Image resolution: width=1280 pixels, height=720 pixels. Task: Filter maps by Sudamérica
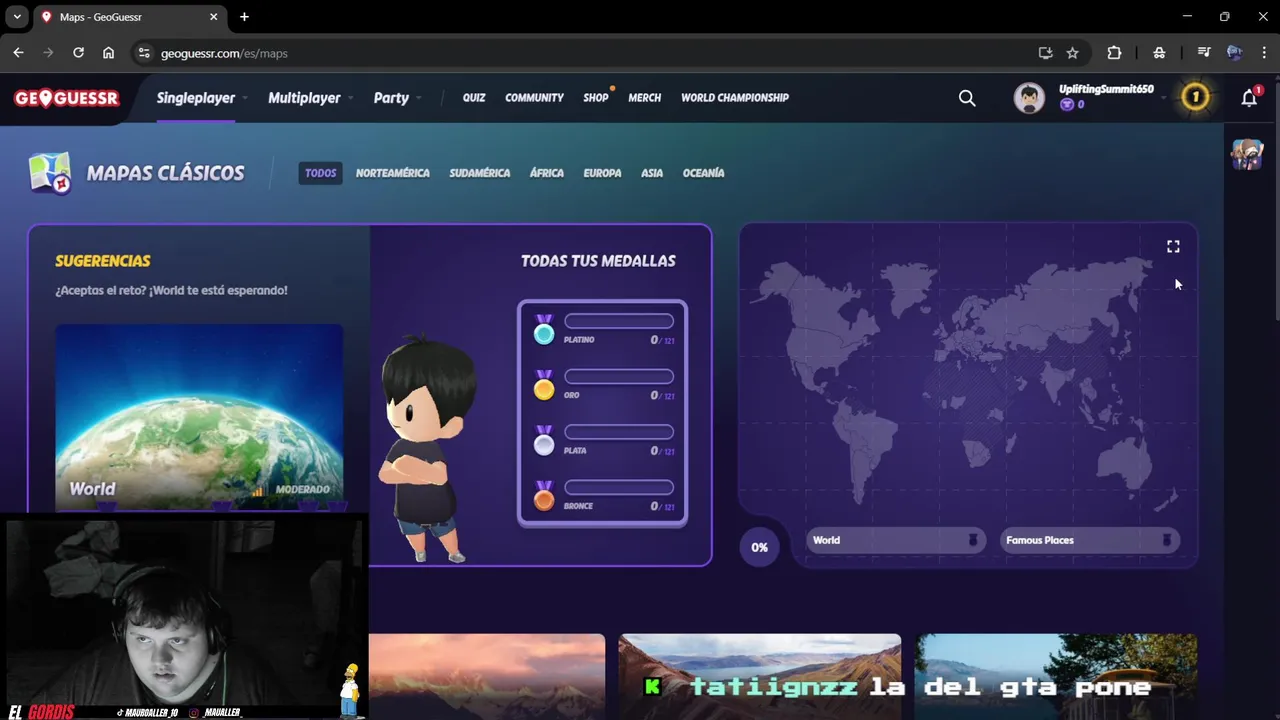pos(480,173)
